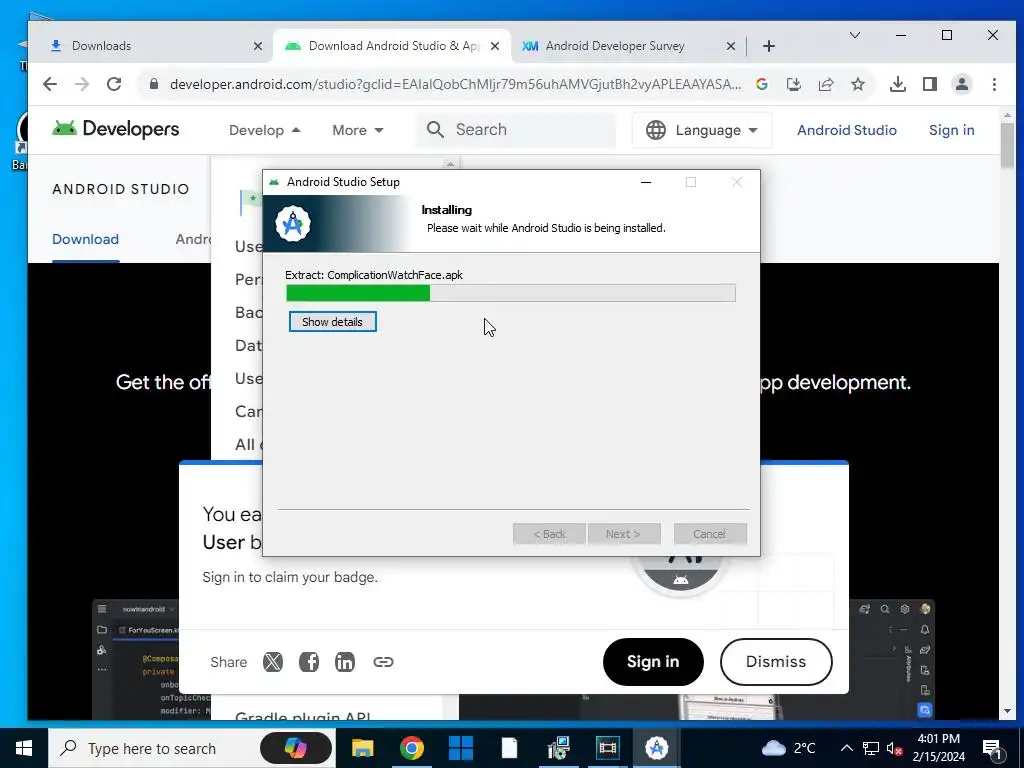1024x768 pixels.
Task: Share badge on Facebook
Action: coord(309,662)
